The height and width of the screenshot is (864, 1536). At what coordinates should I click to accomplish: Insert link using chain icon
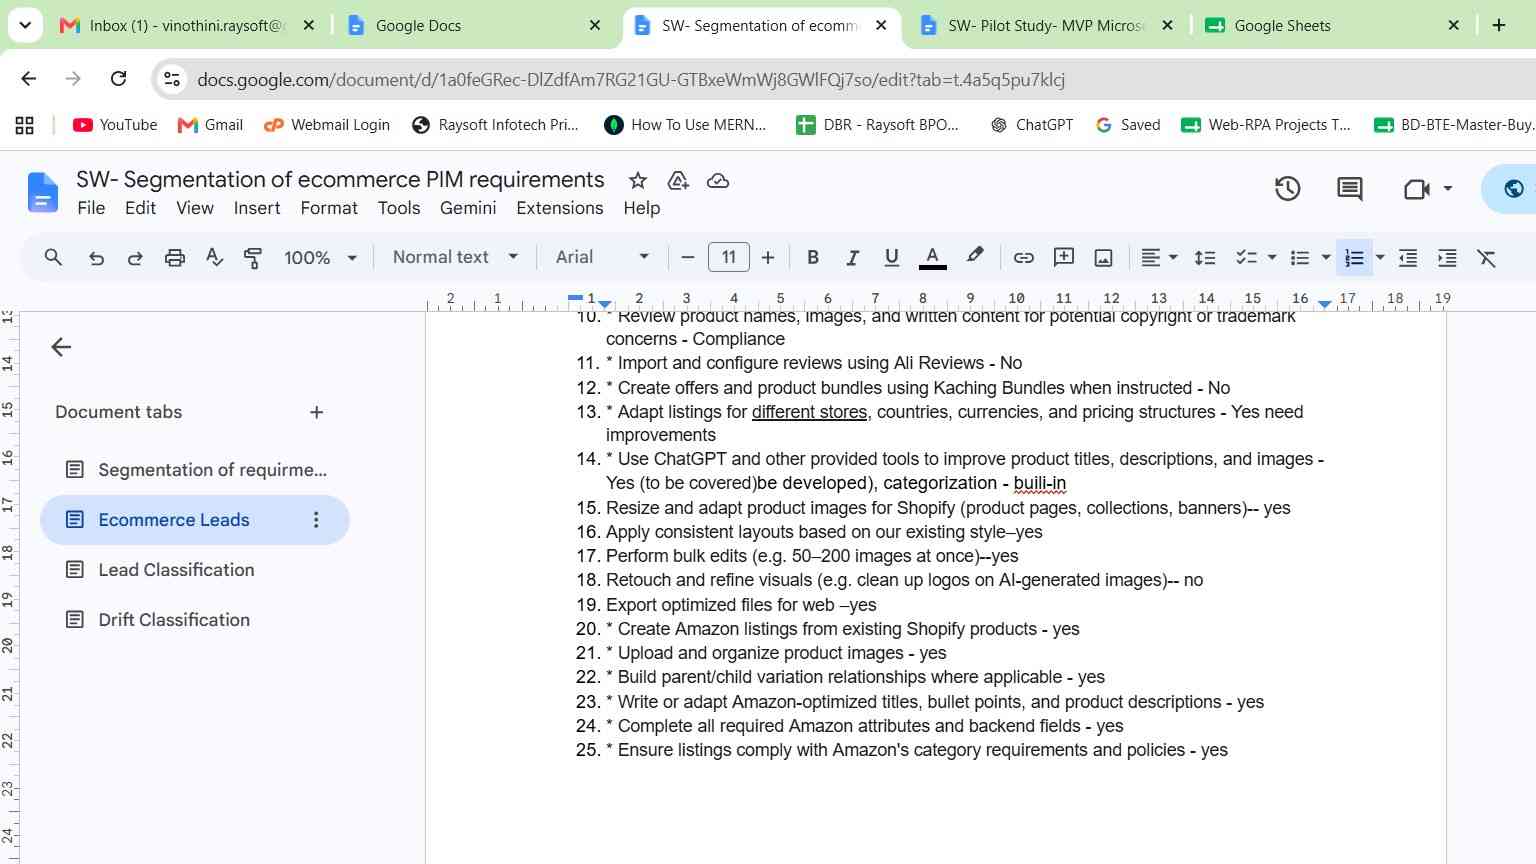click(1023, 257)
